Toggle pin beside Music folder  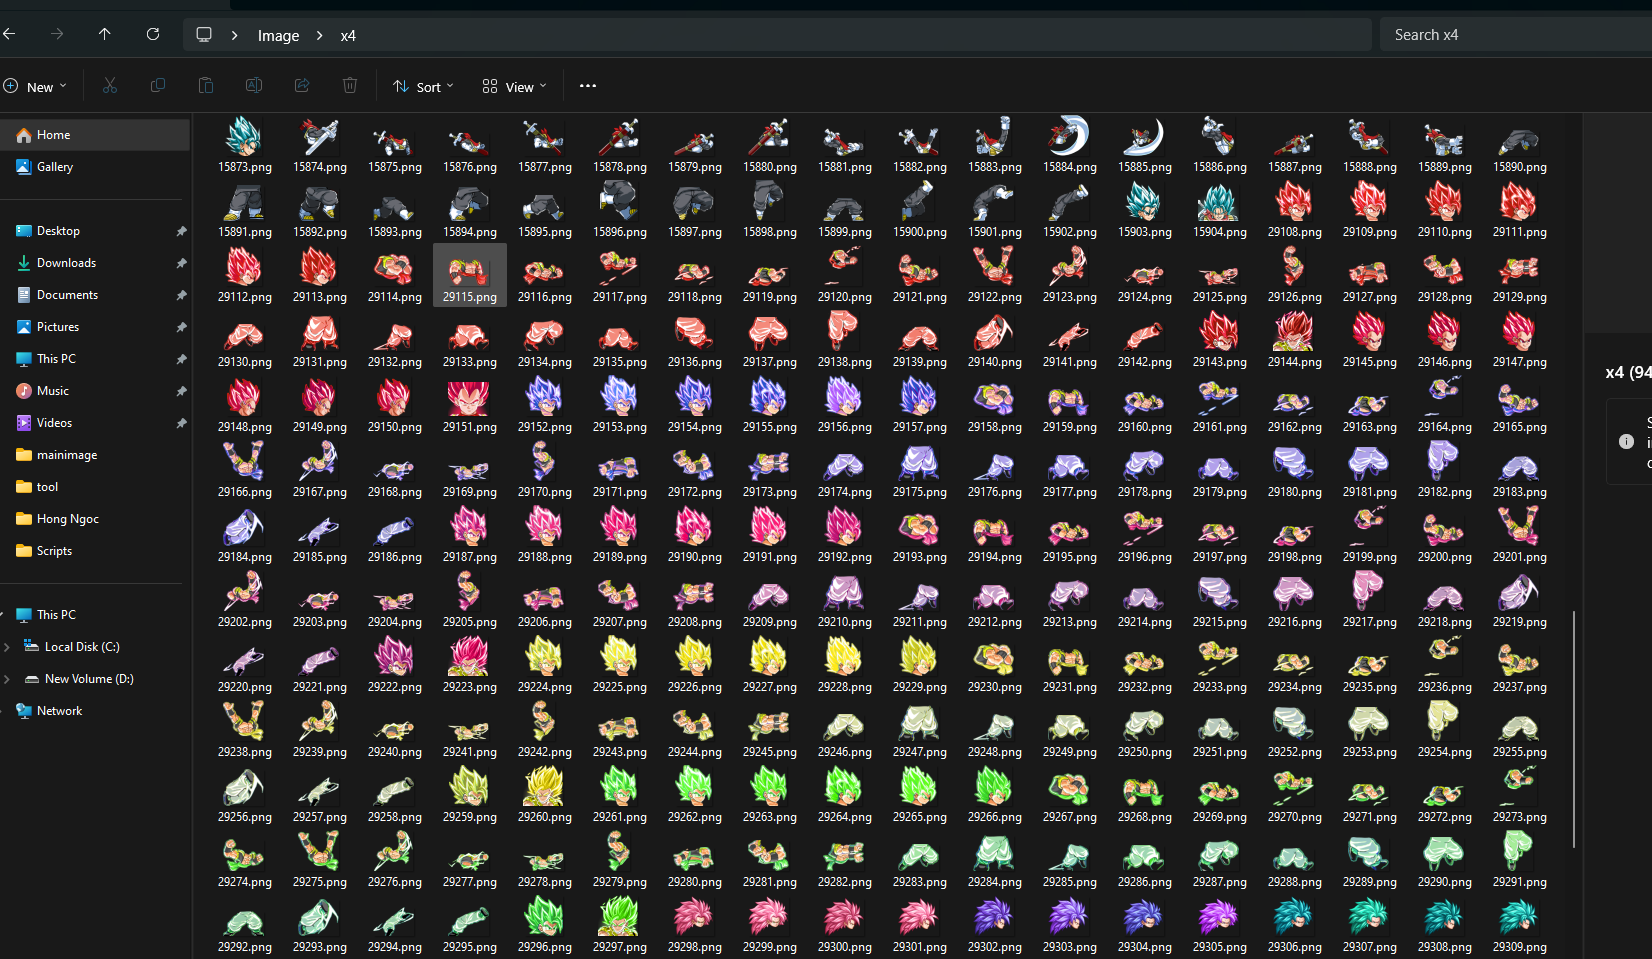[181, 391]
